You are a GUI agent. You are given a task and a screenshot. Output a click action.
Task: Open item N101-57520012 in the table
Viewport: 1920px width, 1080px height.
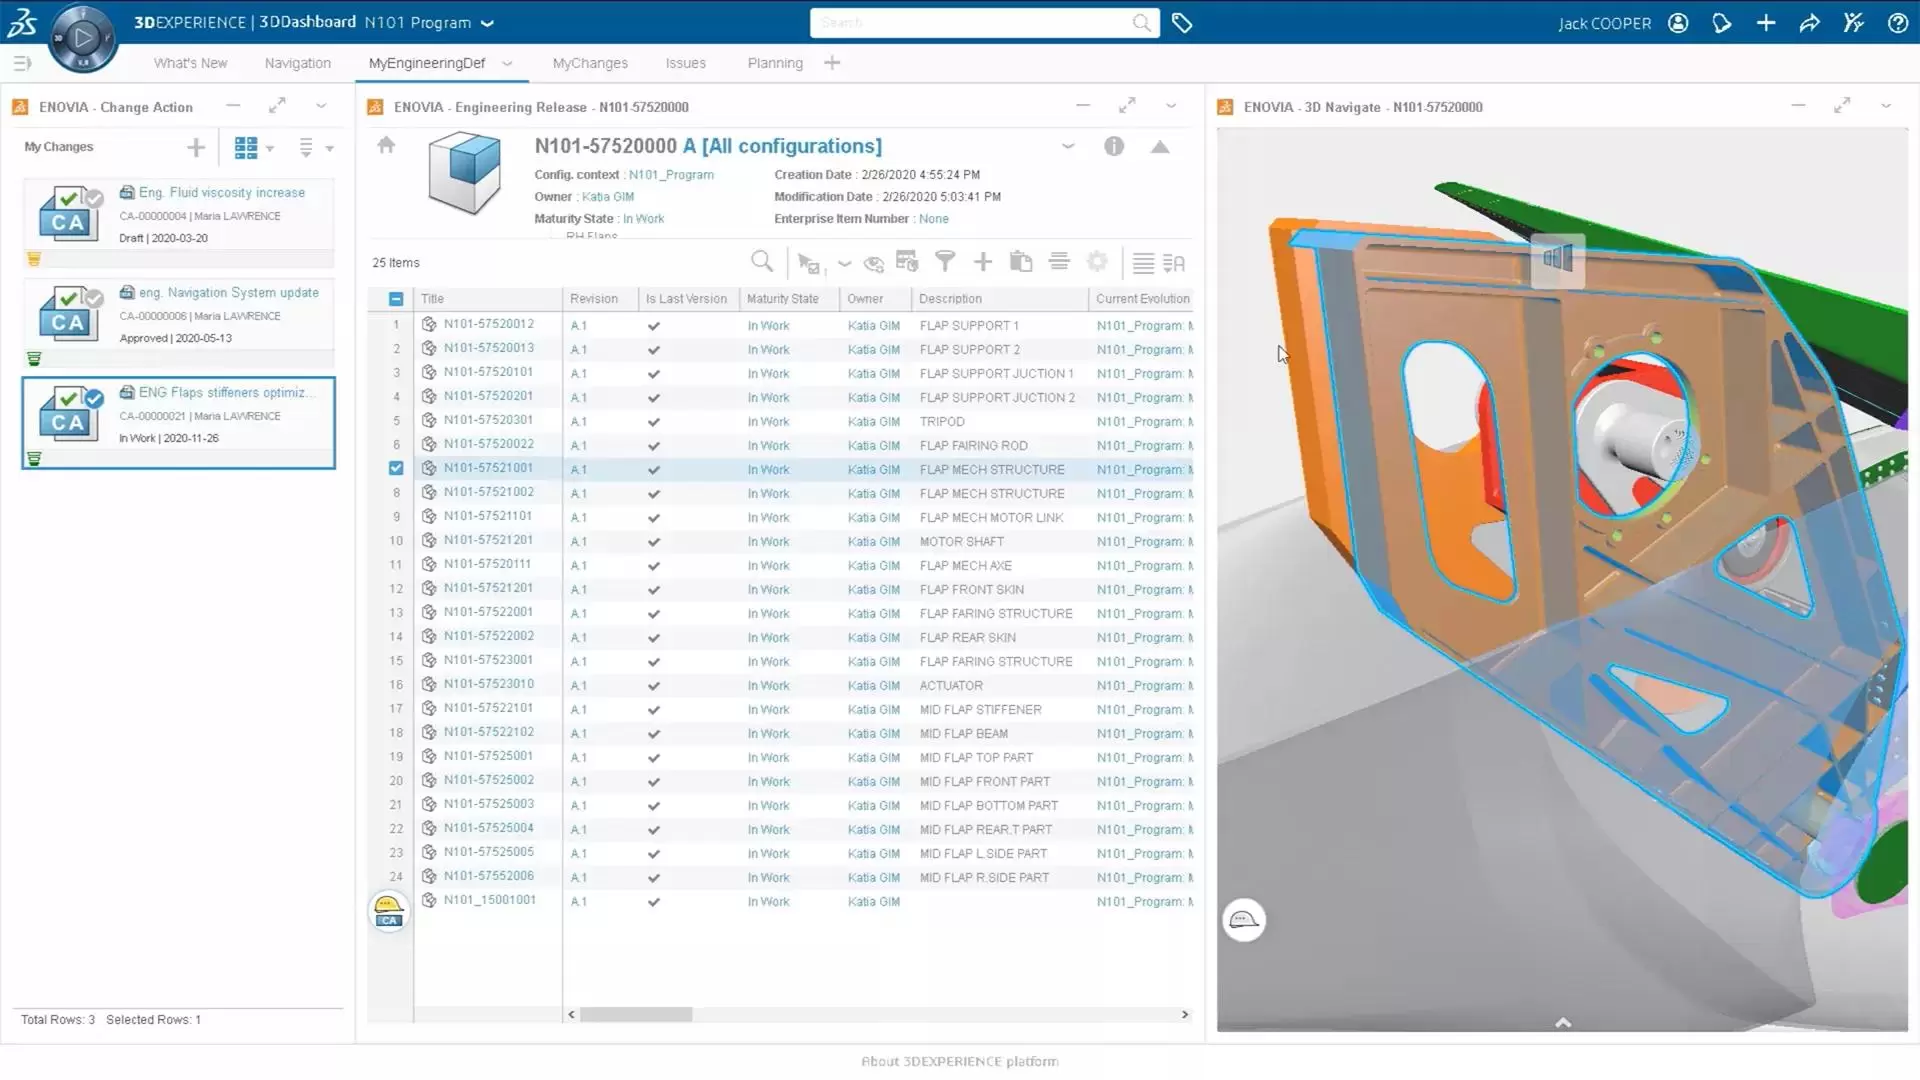[489, 324]
